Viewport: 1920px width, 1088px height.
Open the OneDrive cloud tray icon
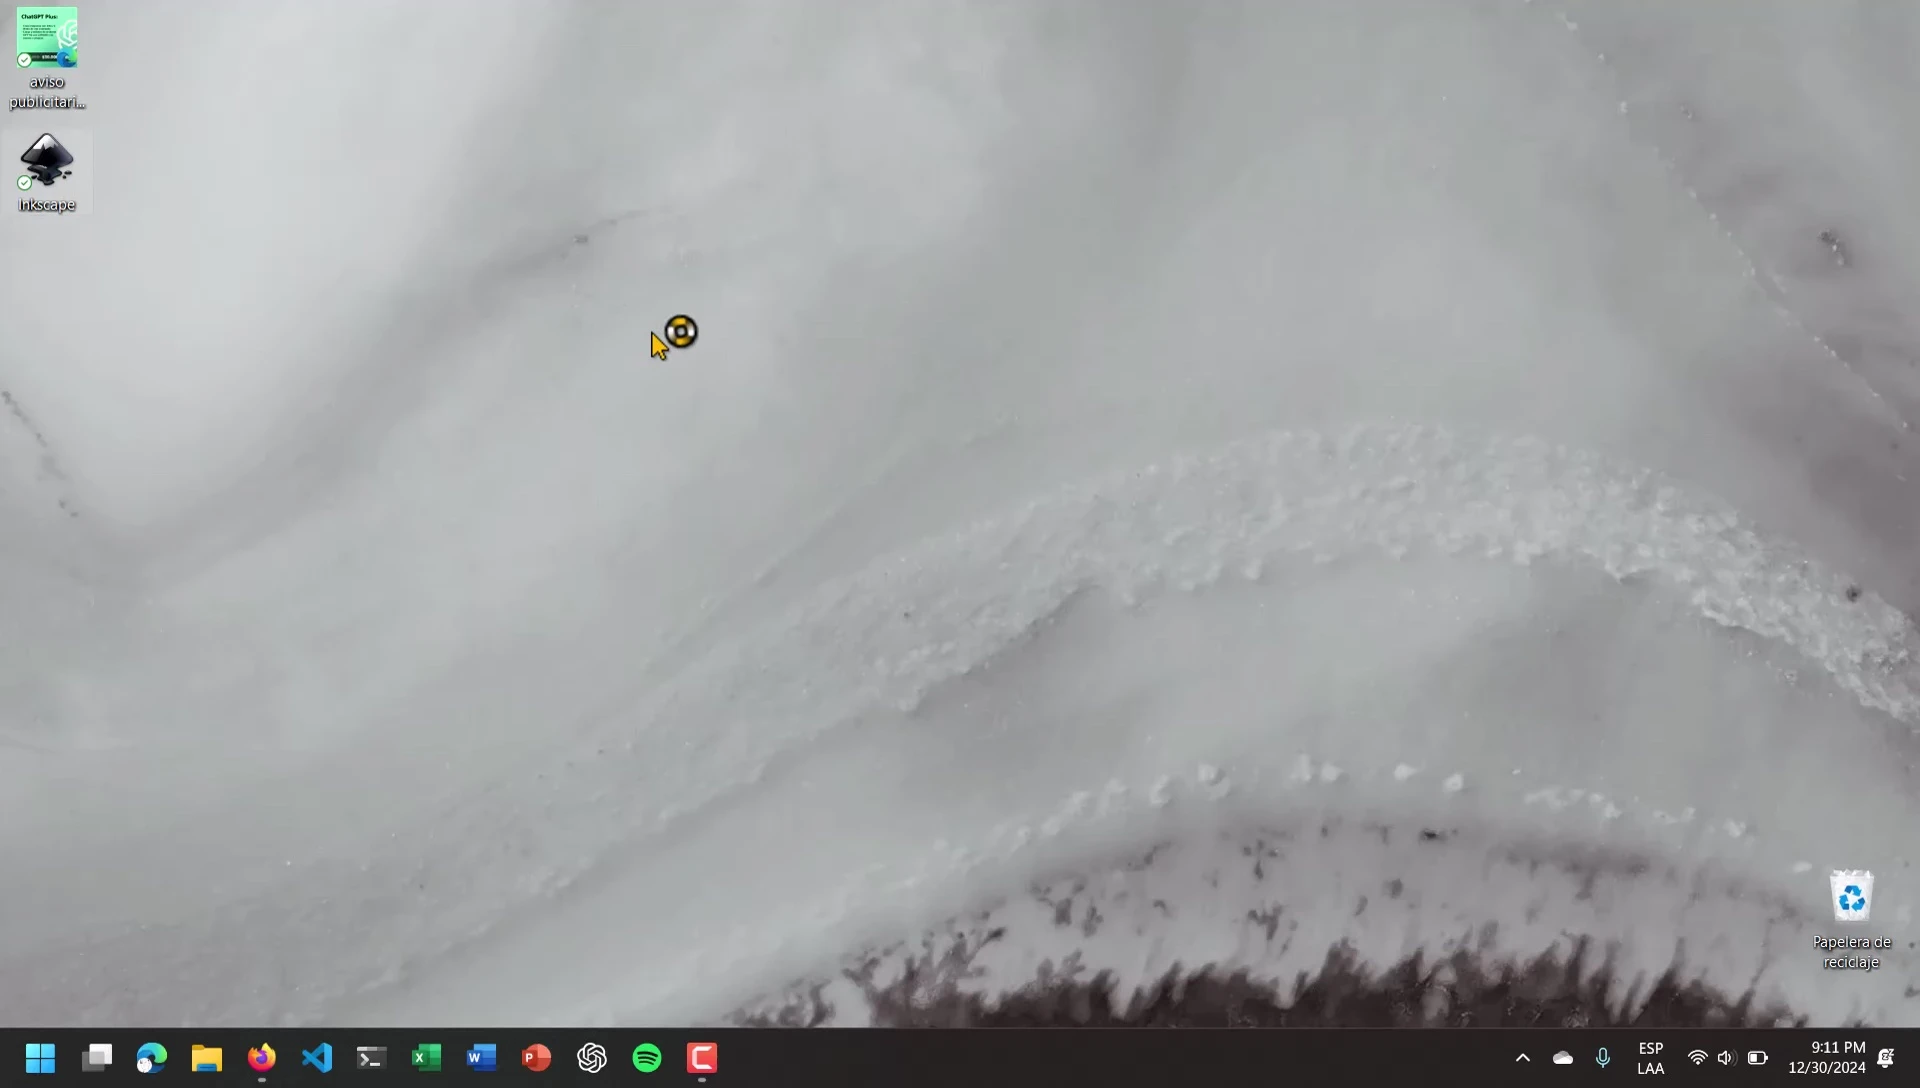tap(1563, 1058)
